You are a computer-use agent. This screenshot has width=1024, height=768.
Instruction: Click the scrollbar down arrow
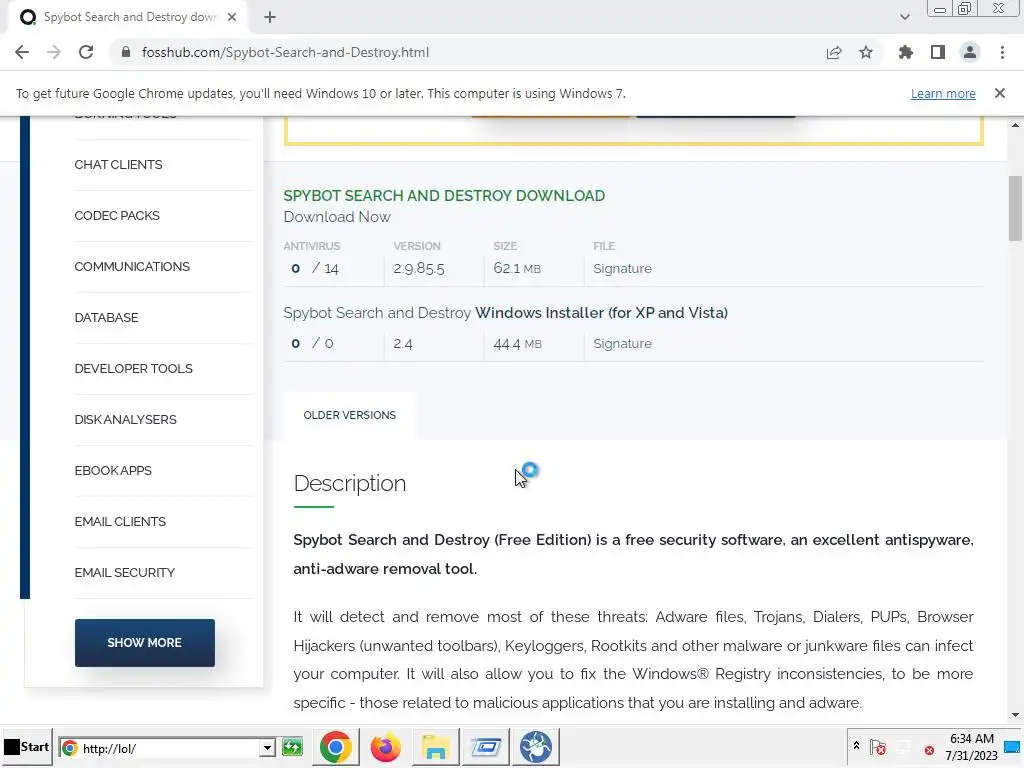pyautogui.click(x=1015, y=715)
